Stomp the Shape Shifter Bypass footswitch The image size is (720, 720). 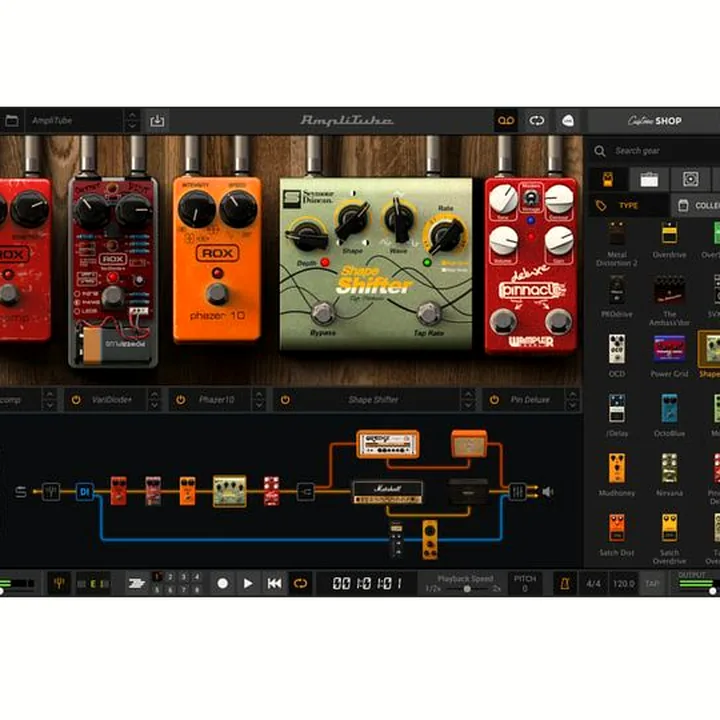click(x=323, y=313)
